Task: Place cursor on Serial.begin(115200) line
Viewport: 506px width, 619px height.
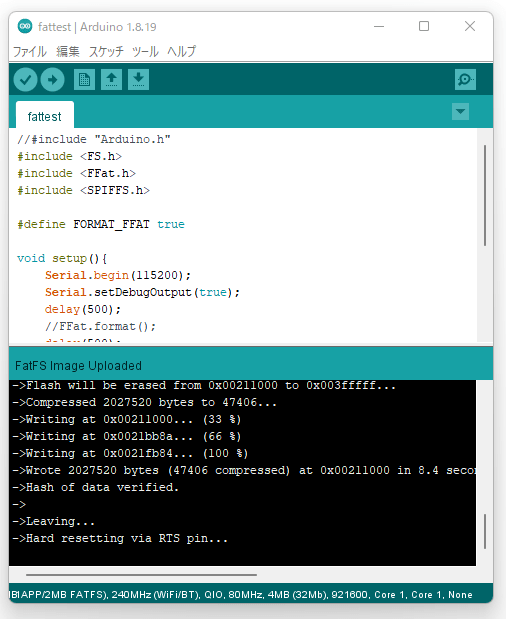Action: coord(118,275)
